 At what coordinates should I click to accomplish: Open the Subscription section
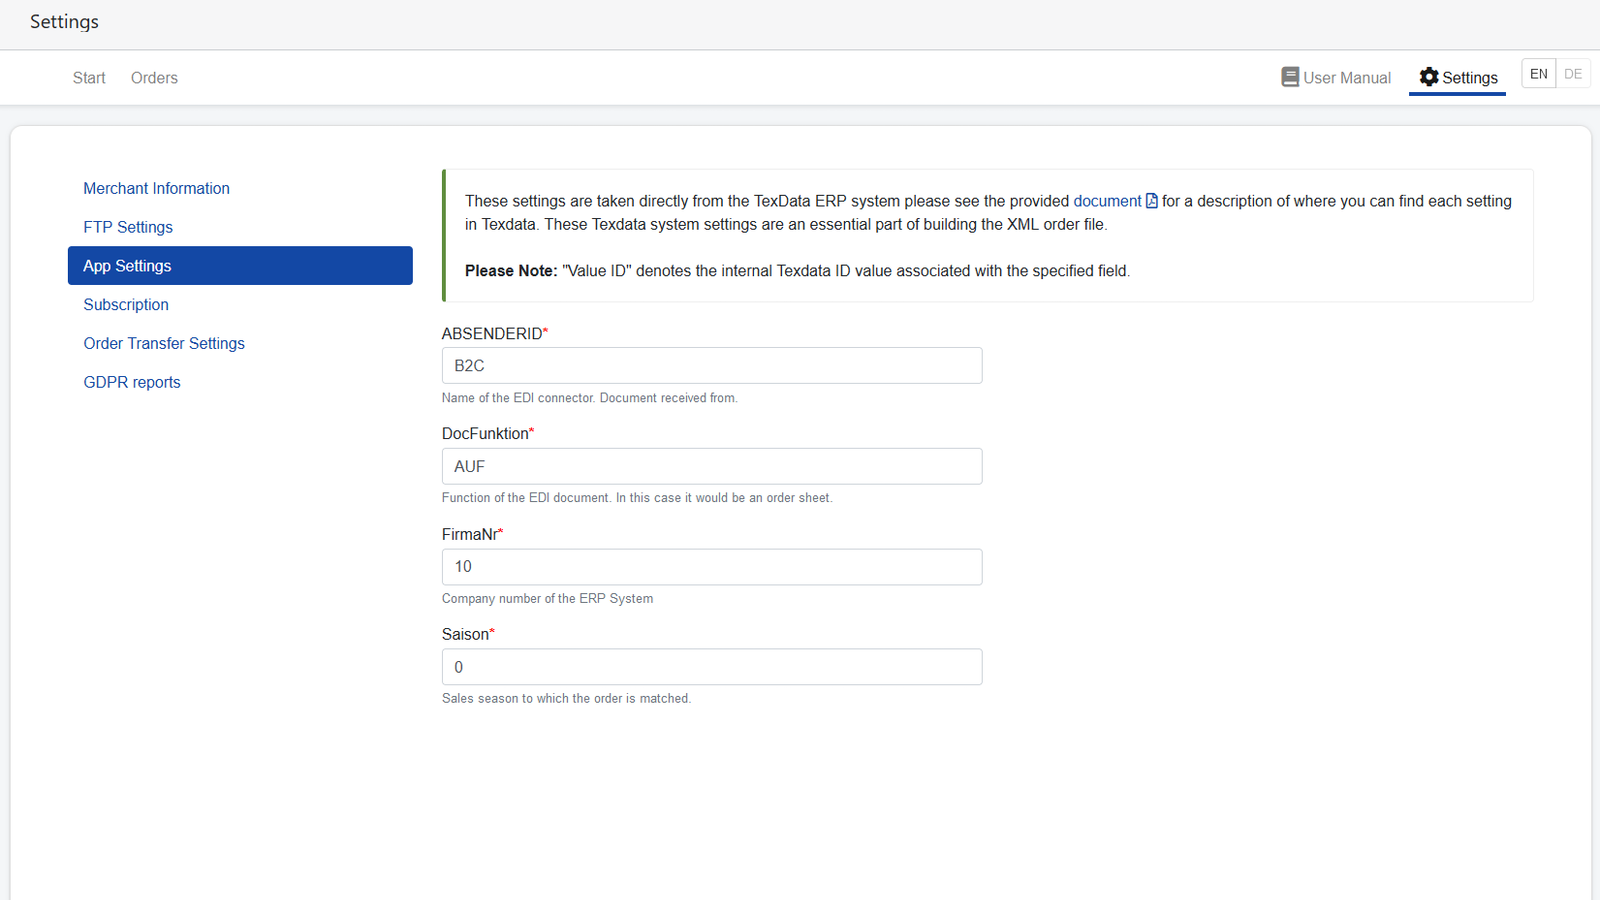point(126,304)
